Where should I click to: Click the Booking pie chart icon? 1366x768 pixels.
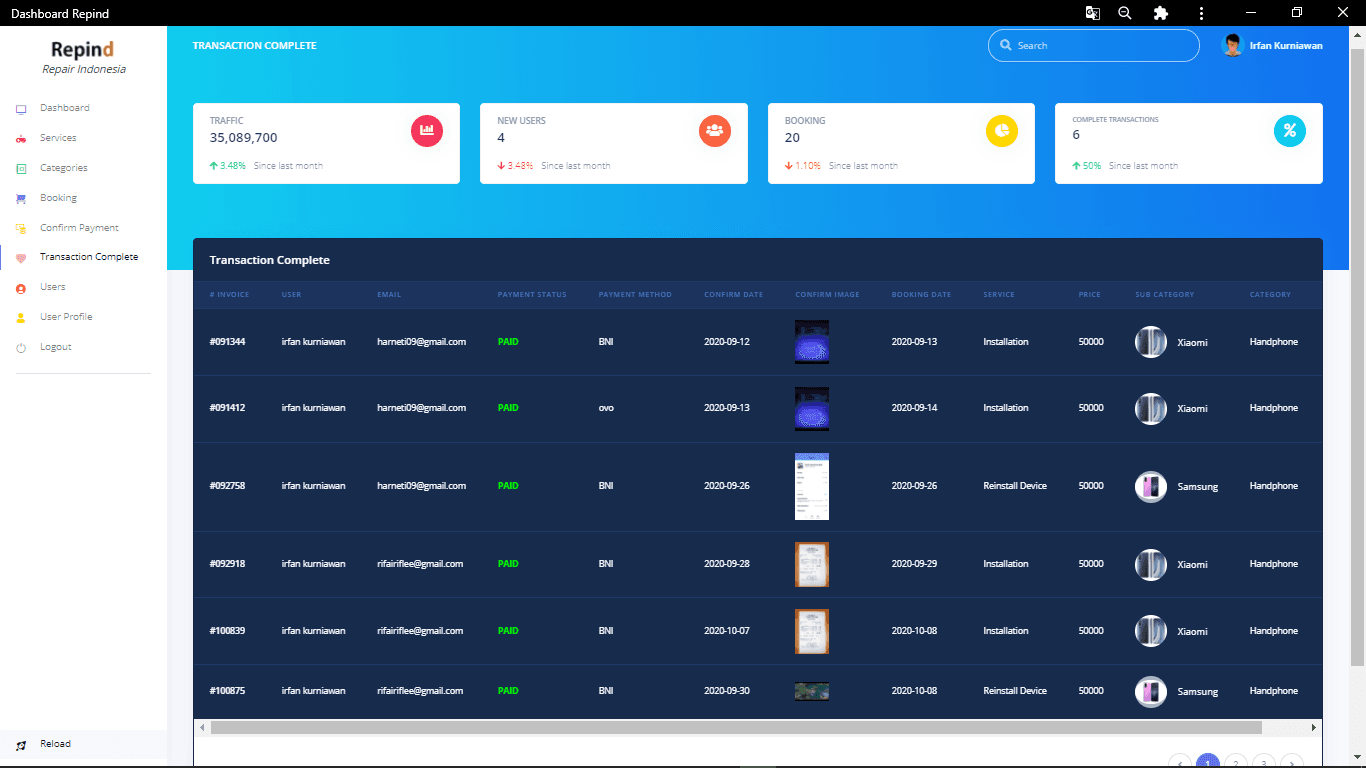pyautogui.click(x=1002, y=131)
